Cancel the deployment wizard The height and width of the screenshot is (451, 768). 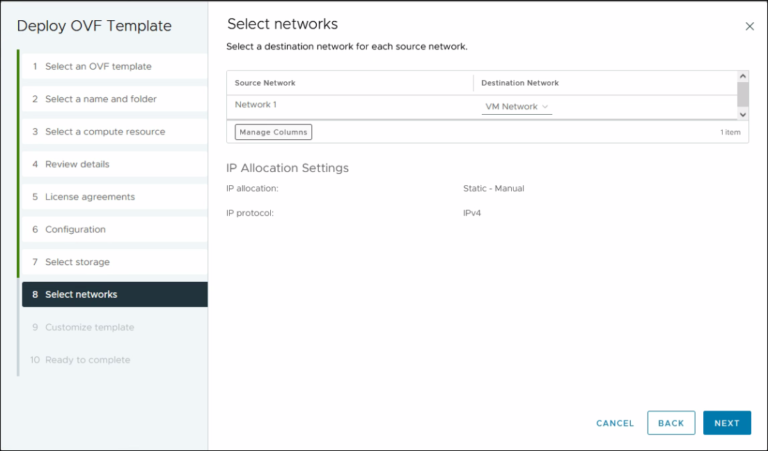[615, 423]
